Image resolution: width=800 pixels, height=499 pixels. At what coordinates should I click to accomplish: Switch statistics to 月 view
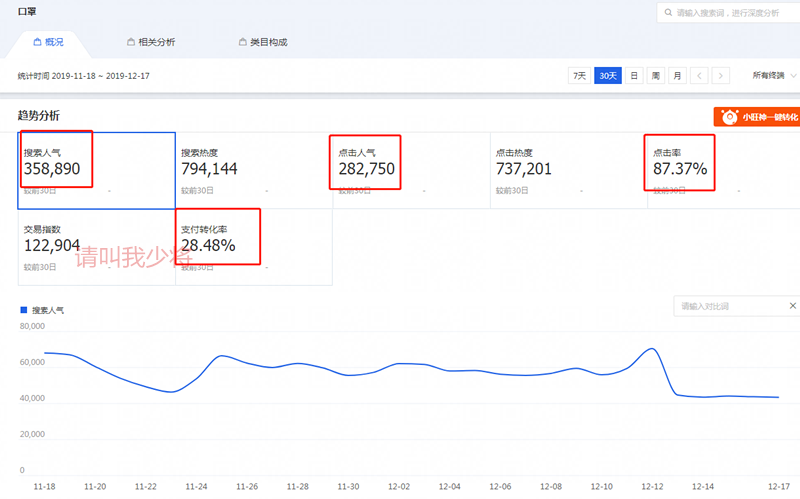click(677, 76)
